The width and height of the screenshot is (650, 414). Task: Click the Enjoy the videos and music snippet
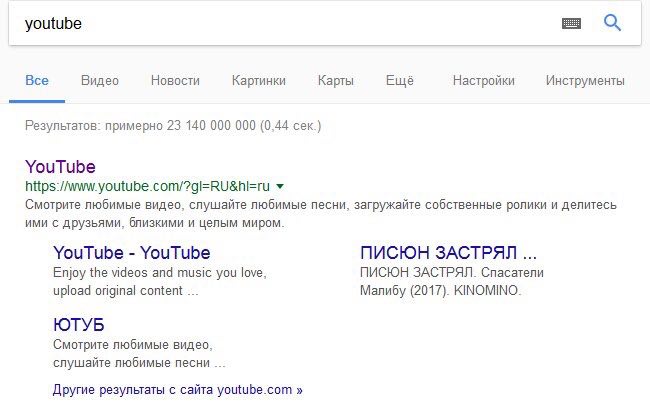click(x=160, y=282)
